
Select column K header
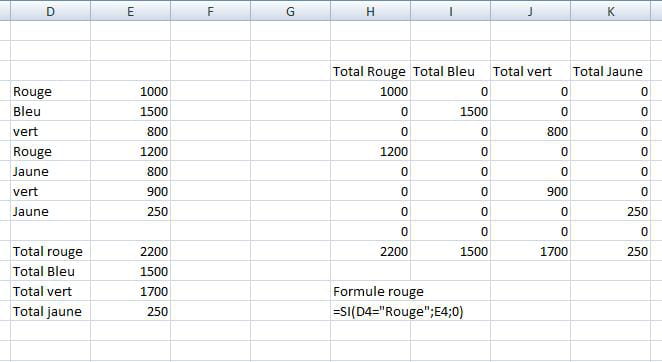coord(610,11)
